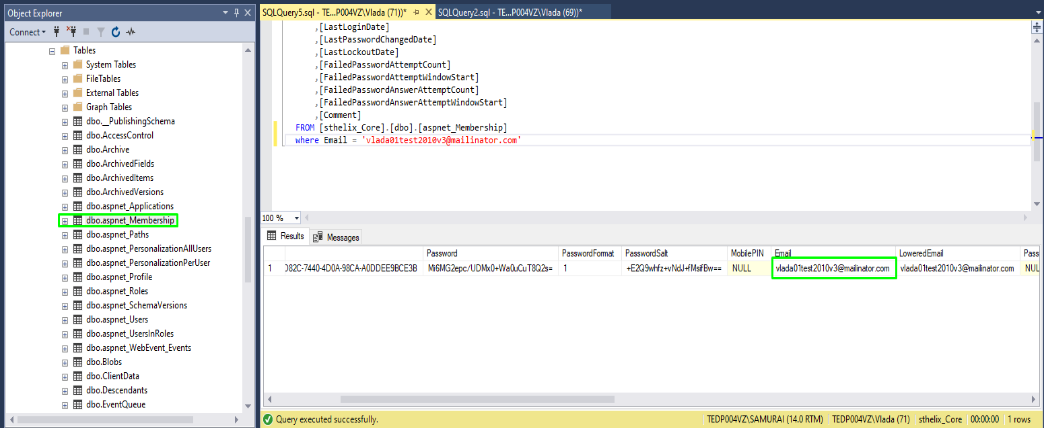Click table icon beside dbo.aspnet_Users
Viewport: 1044px width, 428px height.
(x=77, y=320)
